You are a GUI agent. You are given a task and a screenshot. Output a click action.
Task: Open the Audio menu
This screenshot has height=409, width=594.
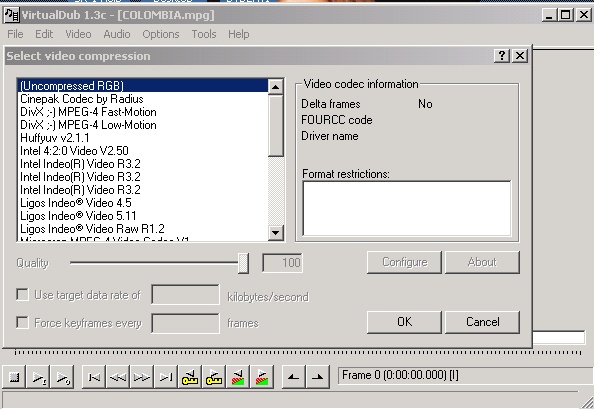coord(117,34)
